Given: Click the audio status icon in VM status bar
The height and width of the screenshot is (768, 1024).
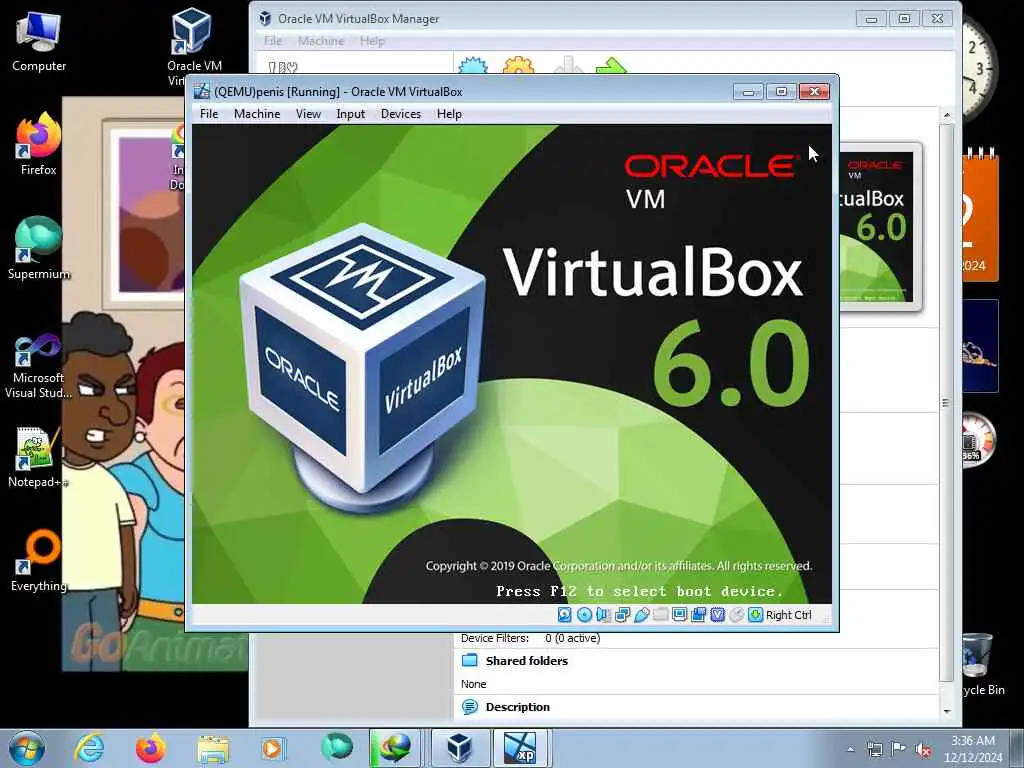Looking at the screenshot, I should pyautogui.click(x=603, y=615).
